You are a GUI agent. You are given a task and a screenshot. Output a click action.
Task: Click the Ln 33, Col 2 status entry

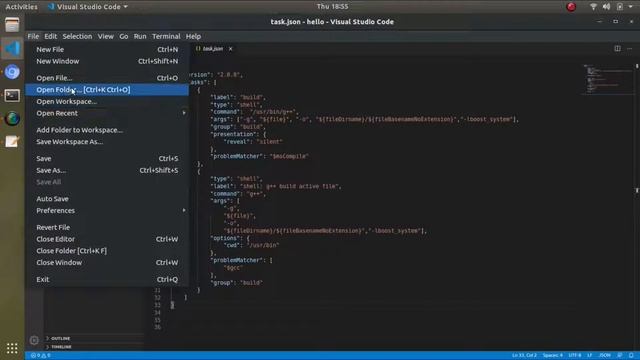tap(524, 356)
